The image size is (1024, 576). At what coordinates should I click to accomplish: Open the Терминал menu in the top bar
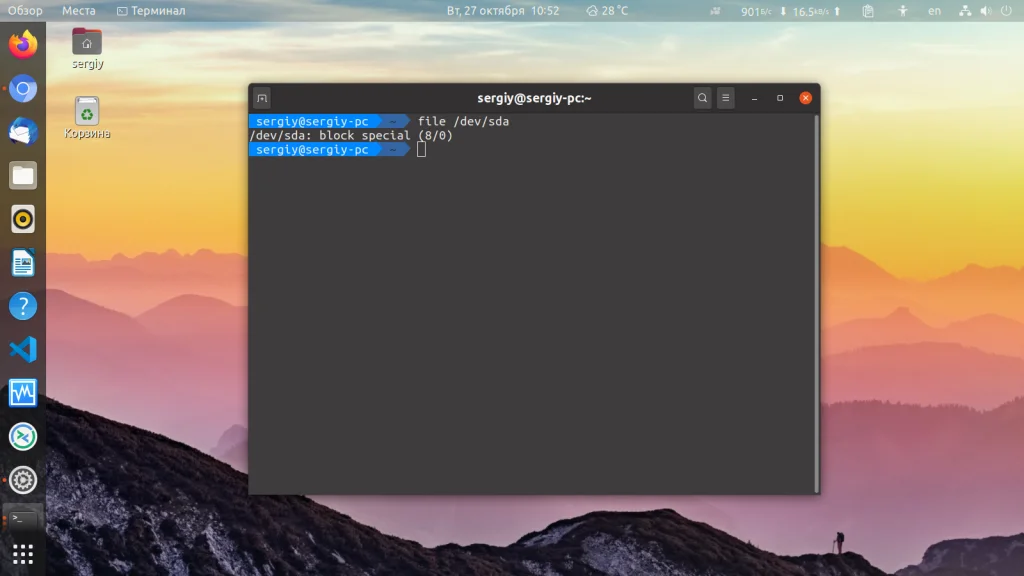pos(152,10)
